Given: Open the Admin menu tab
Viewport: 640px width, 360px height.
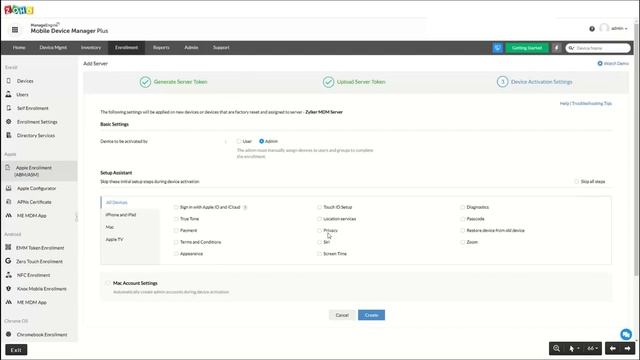Looking at the screenshot, I should click(191, 48).
